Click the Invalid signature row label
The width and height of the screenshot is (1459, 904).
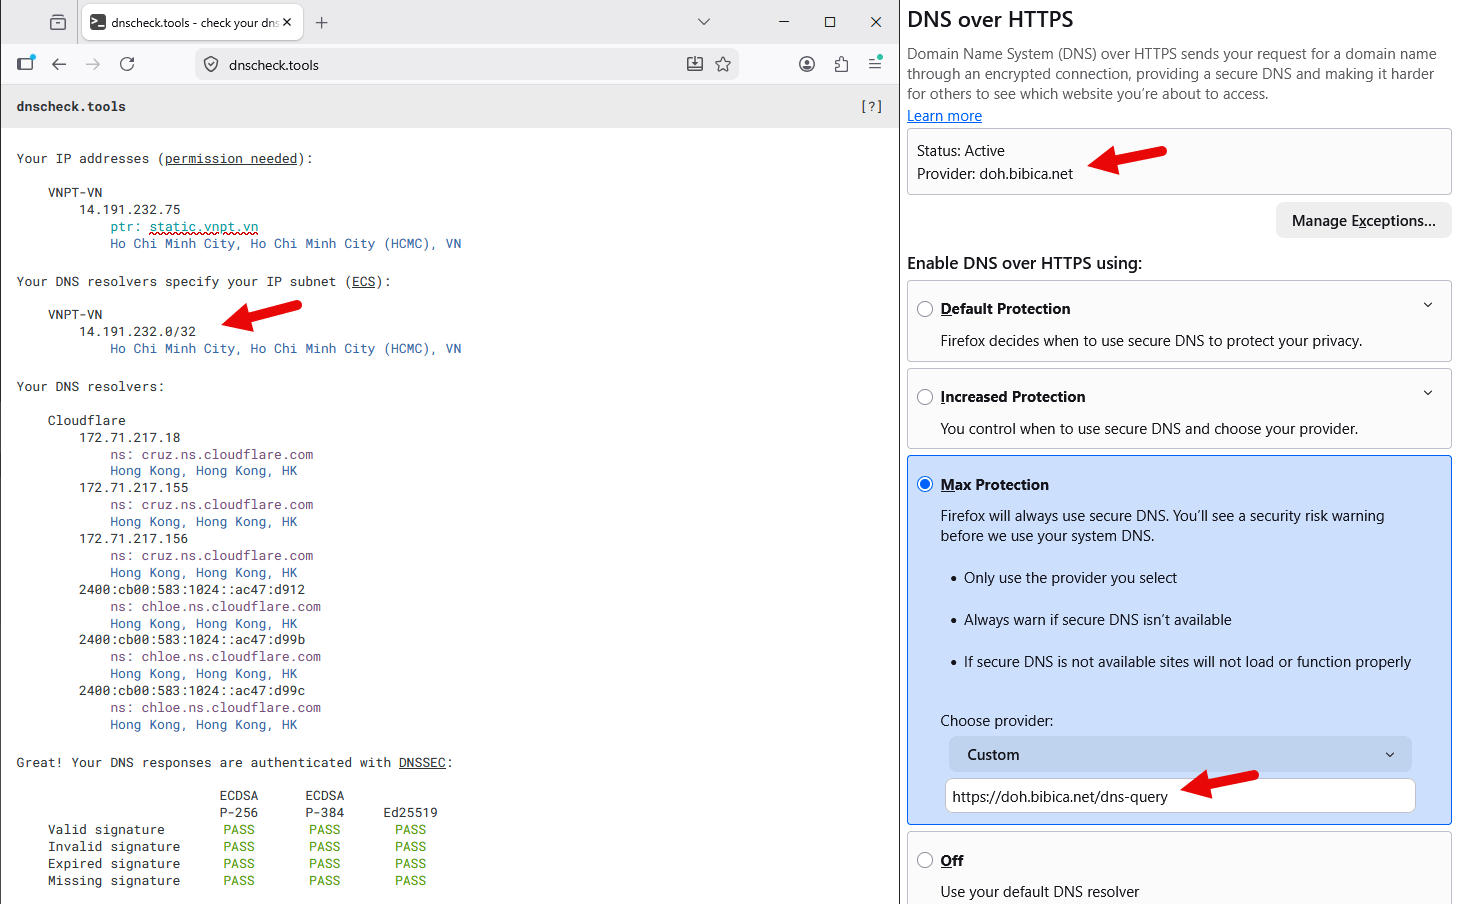click(x=114, y=847)
